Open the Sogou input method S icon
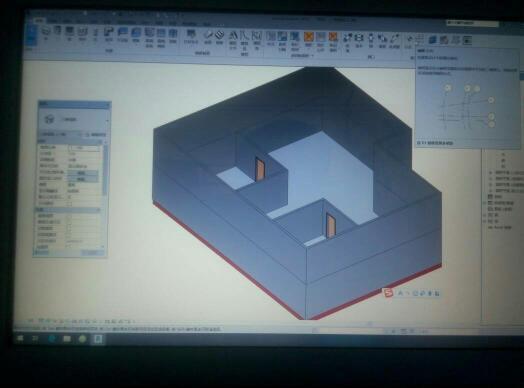The image size is (524, 388). pos(388,293)
